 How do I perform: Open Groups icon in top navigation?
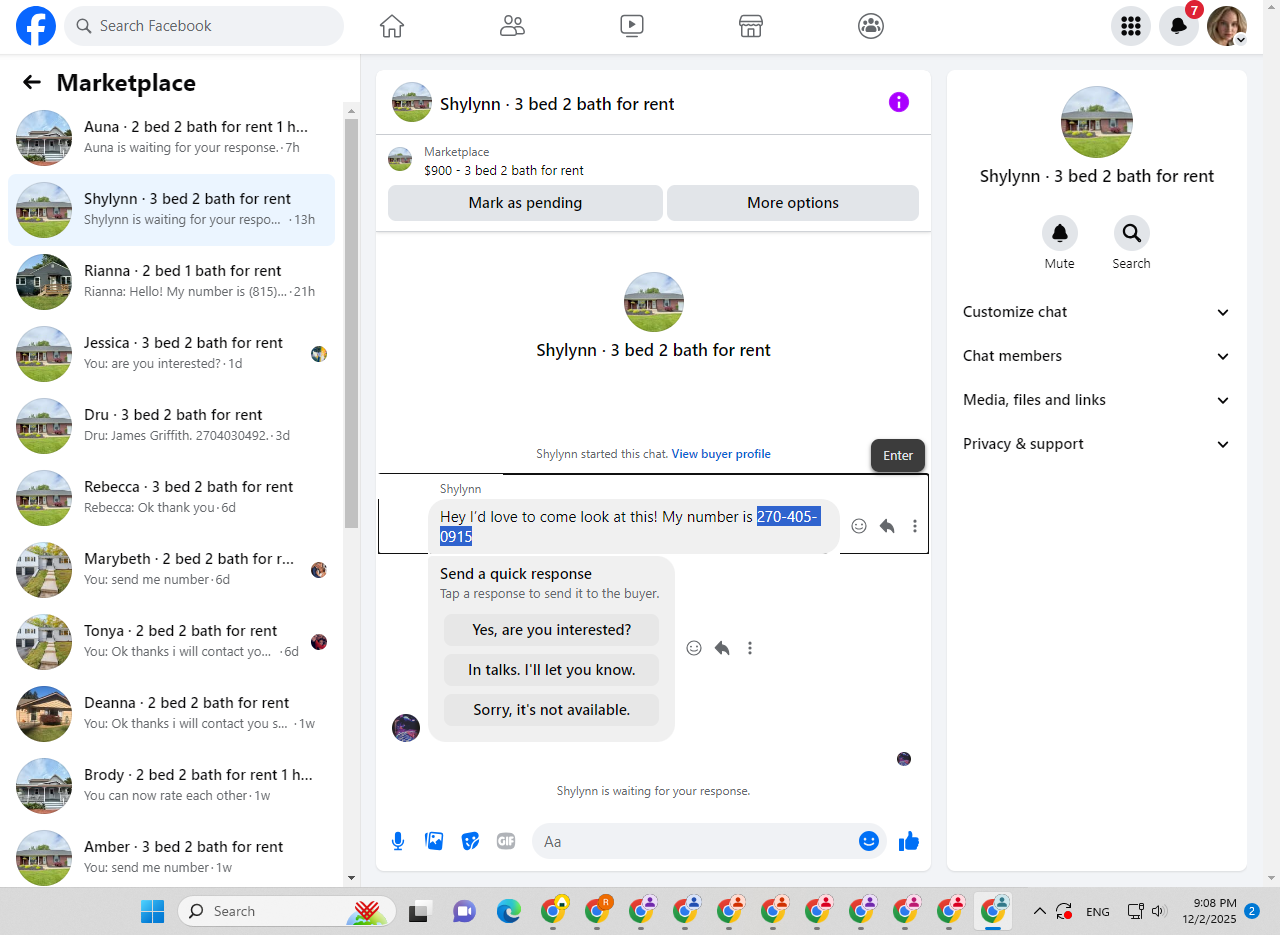click(871, 26)
